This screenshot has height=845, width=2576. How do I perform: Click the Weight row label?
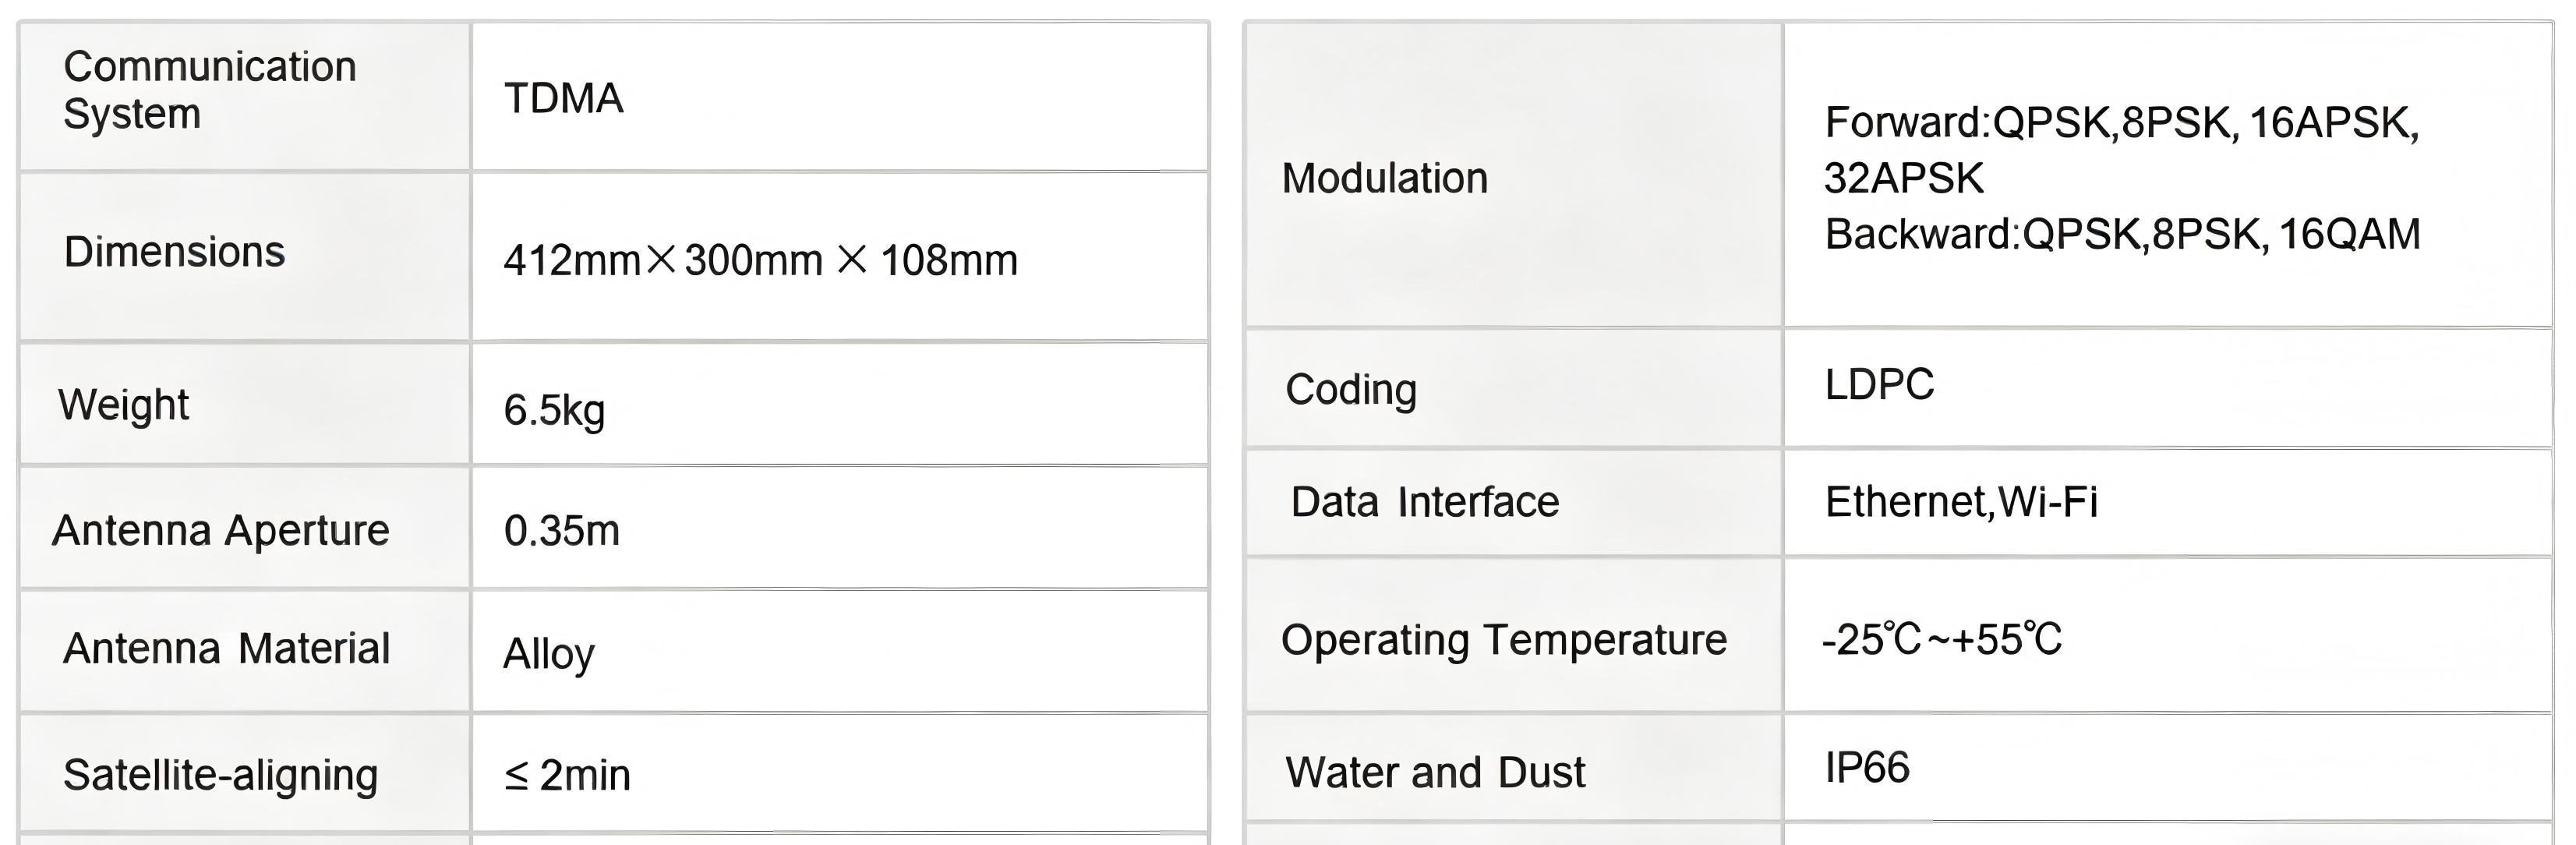pyautogui.click(x=123, y=405)
